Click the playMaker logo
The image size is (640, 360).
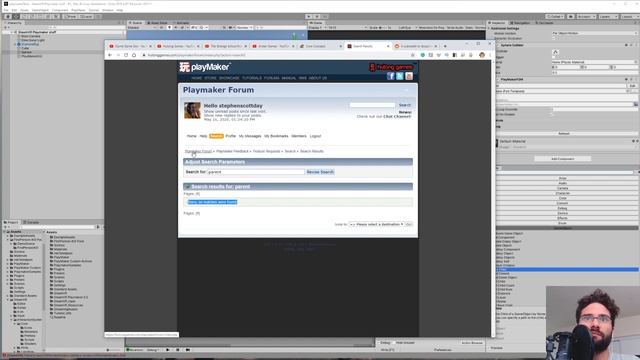coord(205,67)
